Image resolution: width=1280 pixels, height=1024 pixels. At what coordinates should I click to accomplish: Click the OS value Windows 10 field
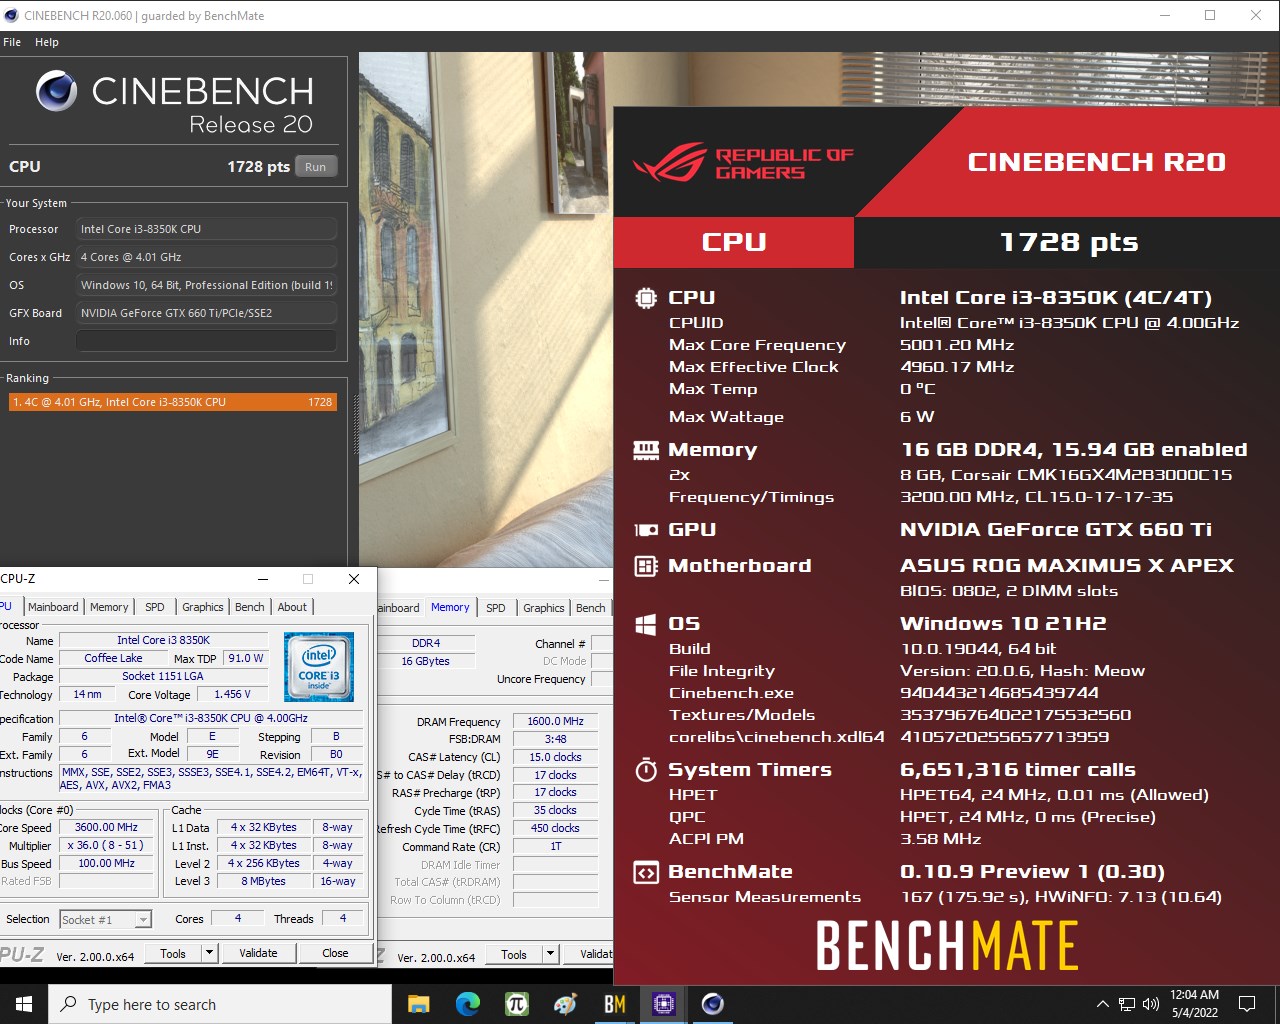pyautogui.click(x=206, y=285)
